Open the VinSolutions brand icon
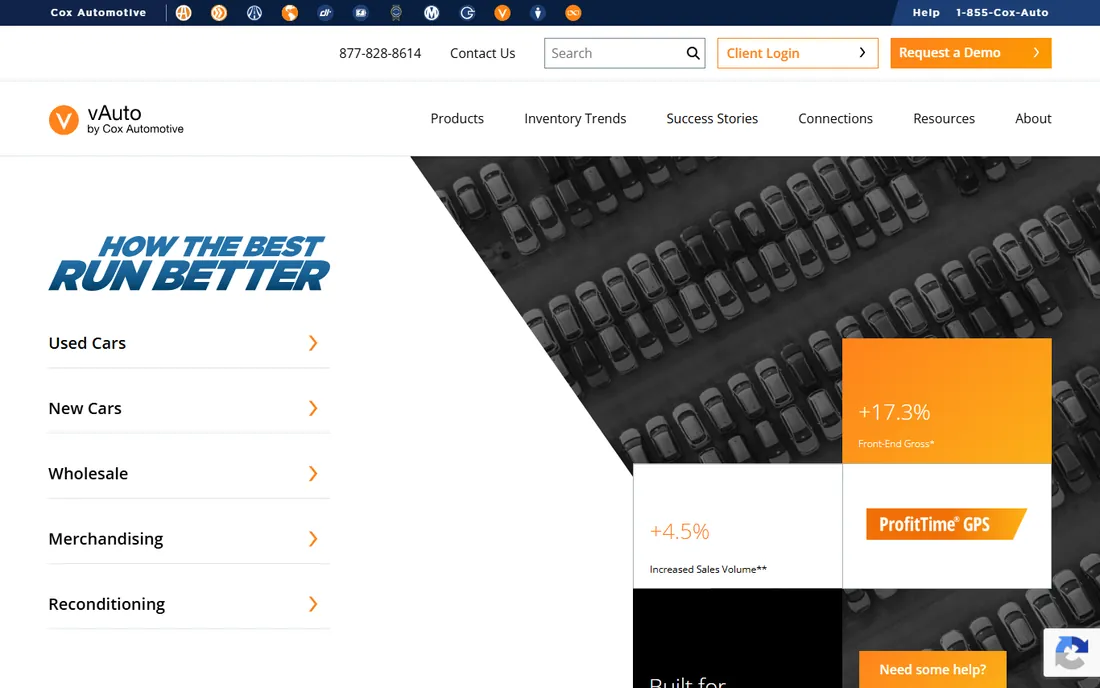1100x688 pixels. (538, 13)
